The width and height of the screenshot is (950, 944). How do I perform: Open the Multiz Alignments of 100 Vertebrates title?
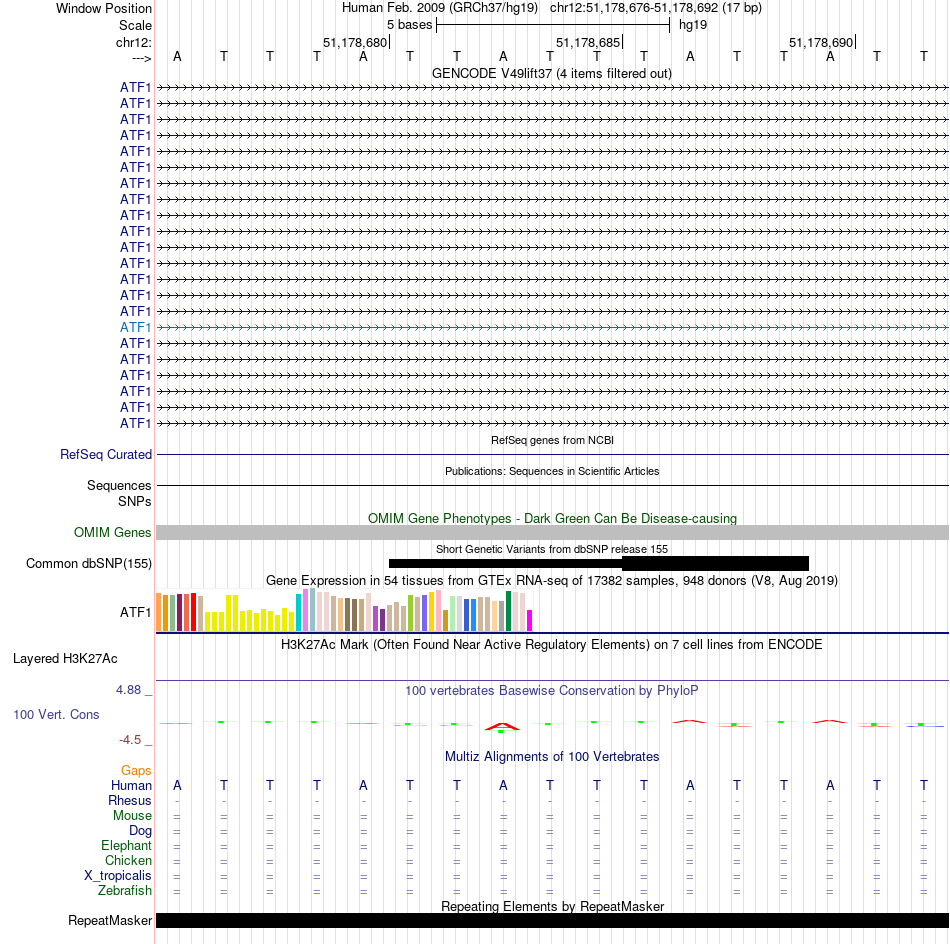point(552,756)
